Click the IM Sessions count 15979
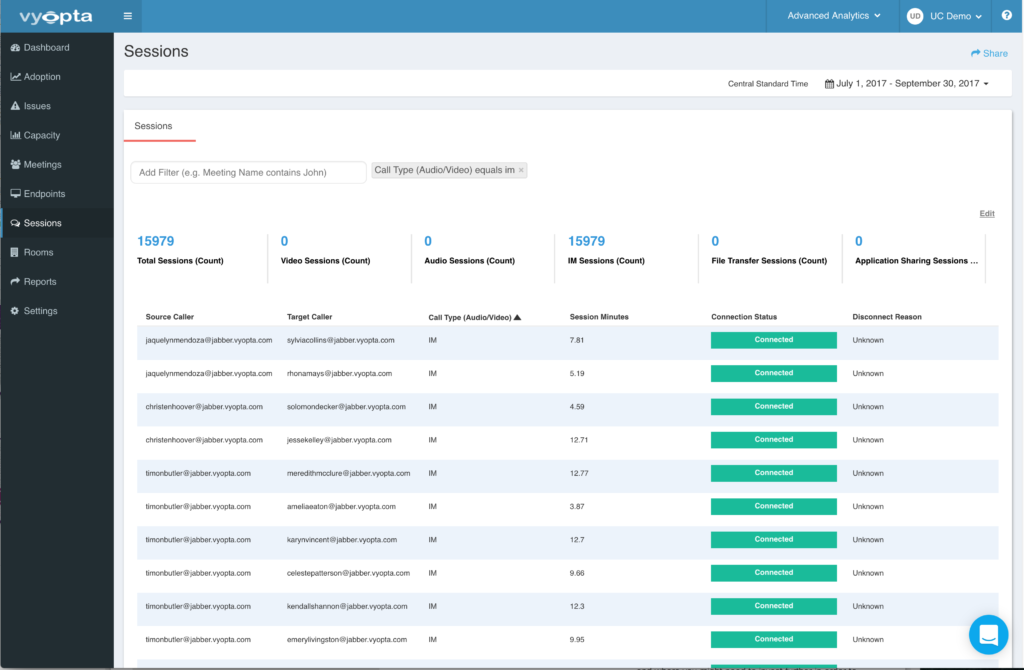Viewport: 1024px width, 670px height. pyautogui.click(x=586, y=241)
